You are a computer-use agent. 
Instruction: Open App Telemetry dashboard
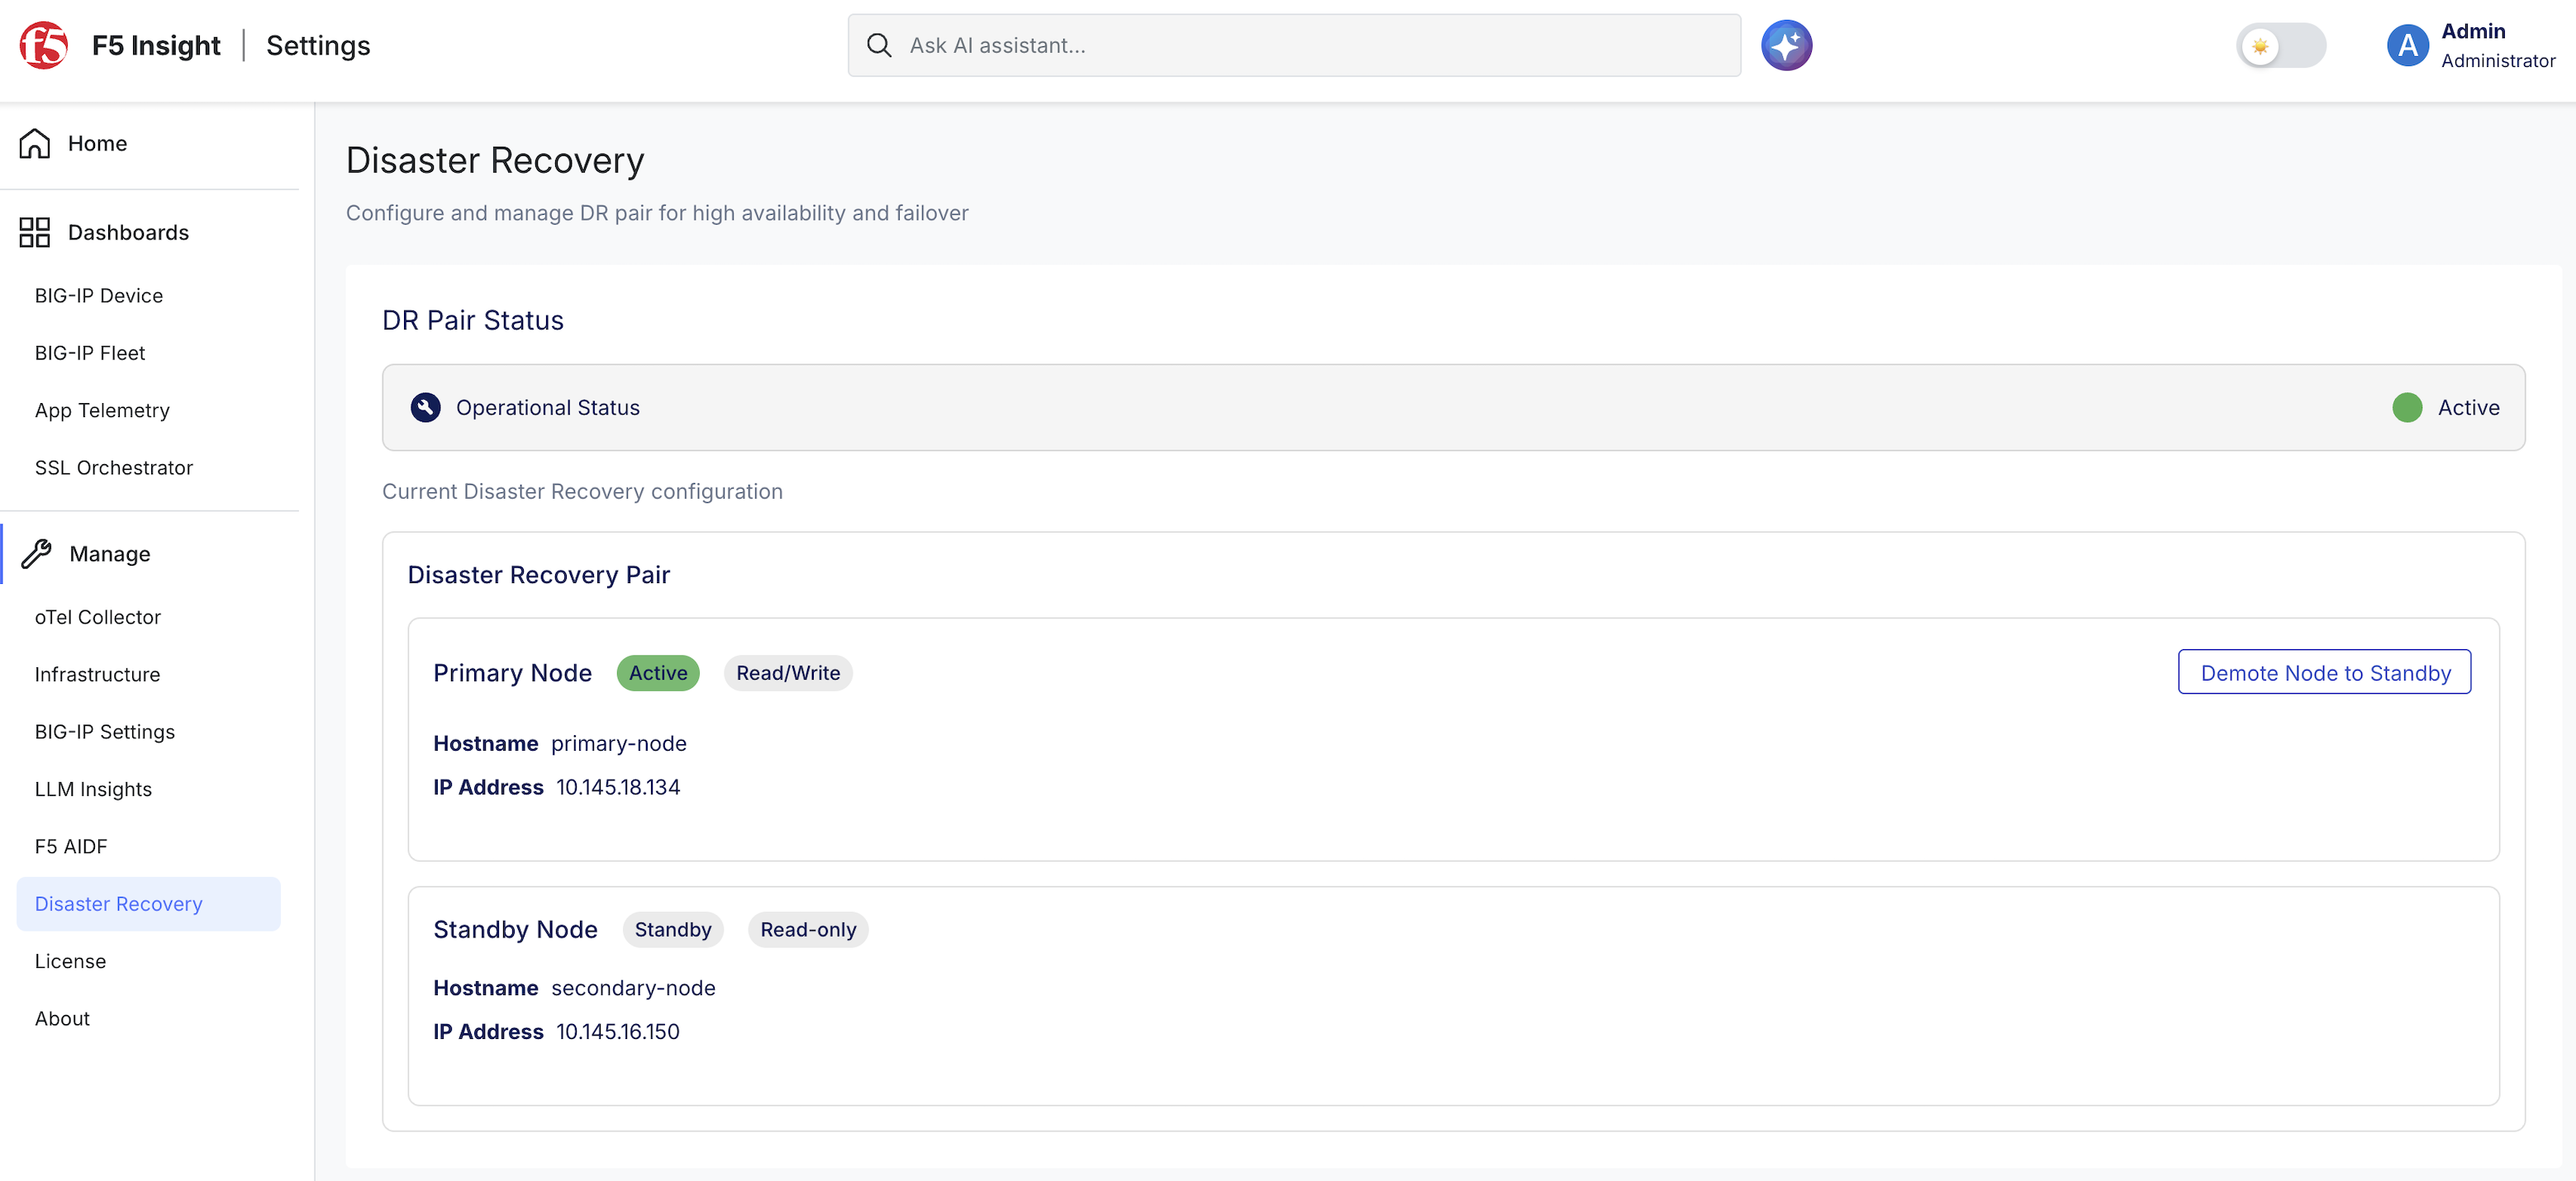[x=102, y=410]
